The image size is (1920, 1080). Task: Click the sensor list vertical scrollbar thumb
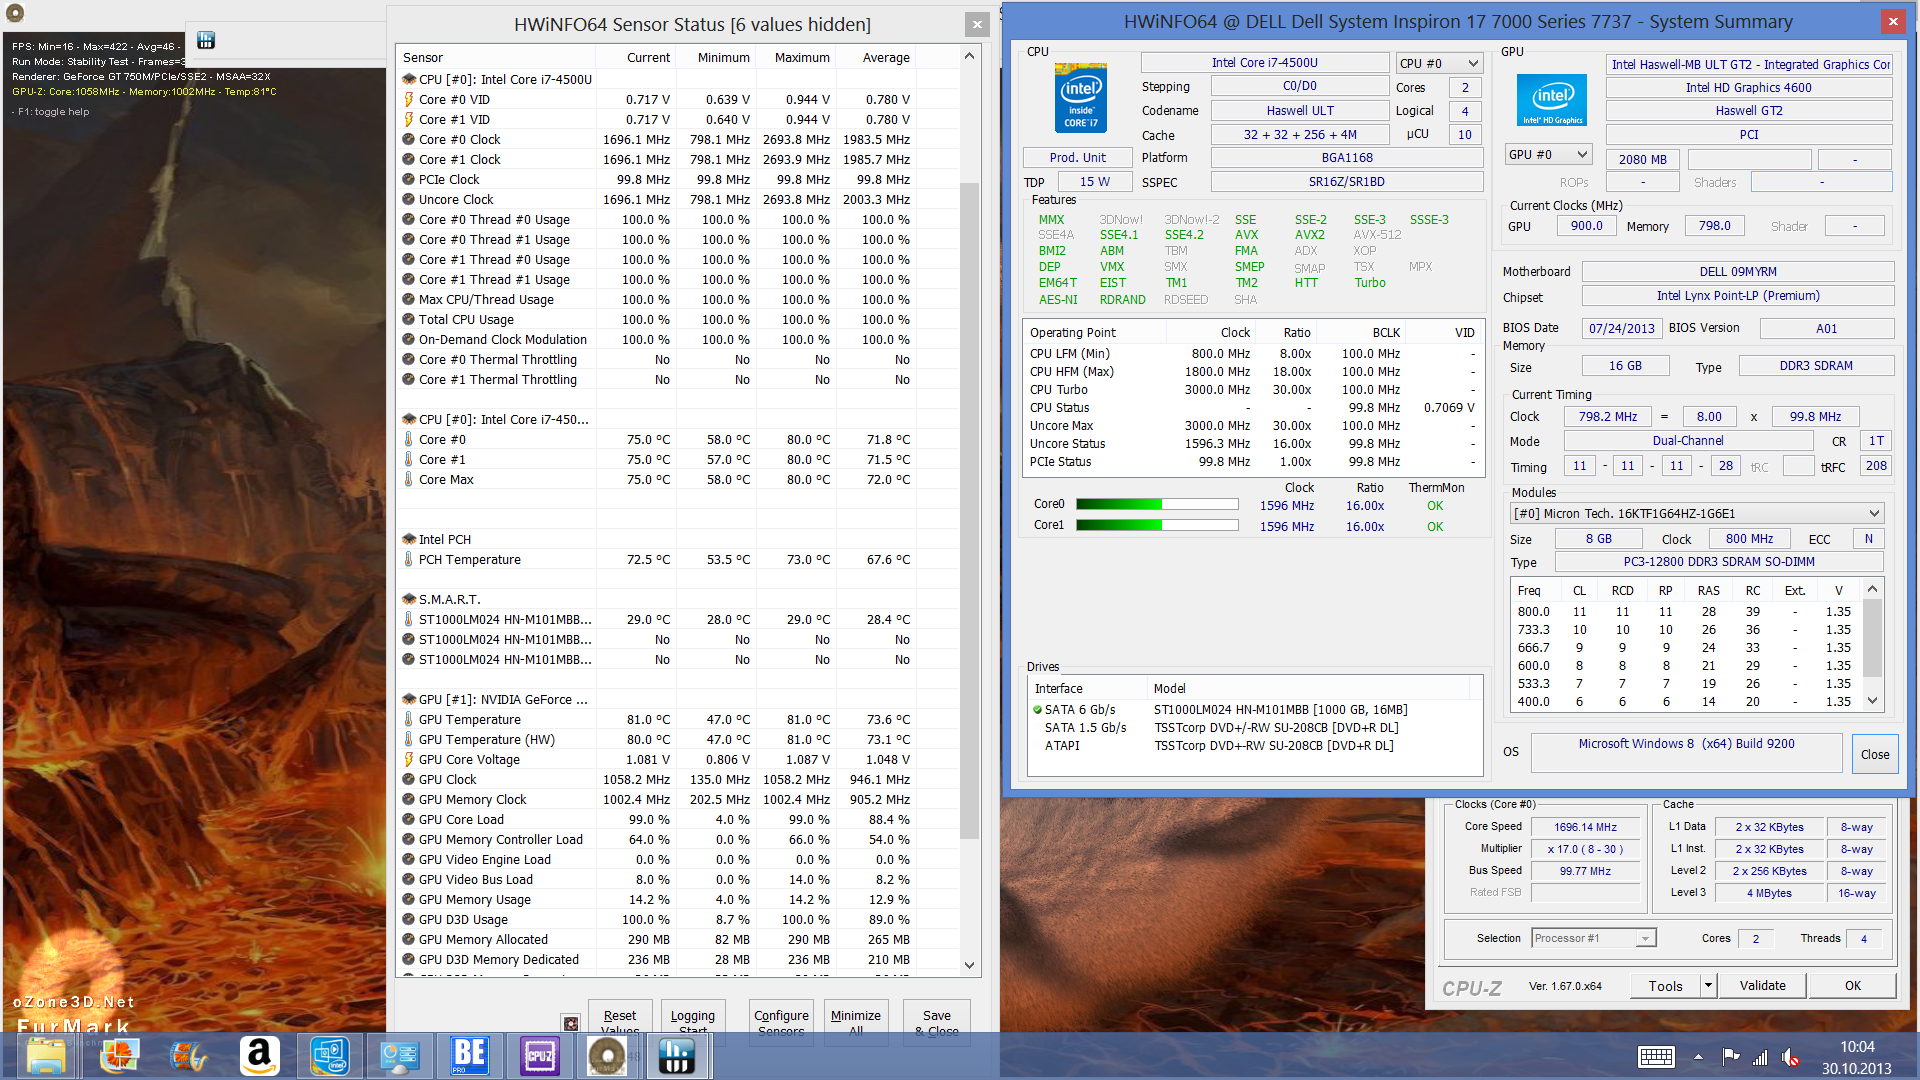[x=969, y=511]
